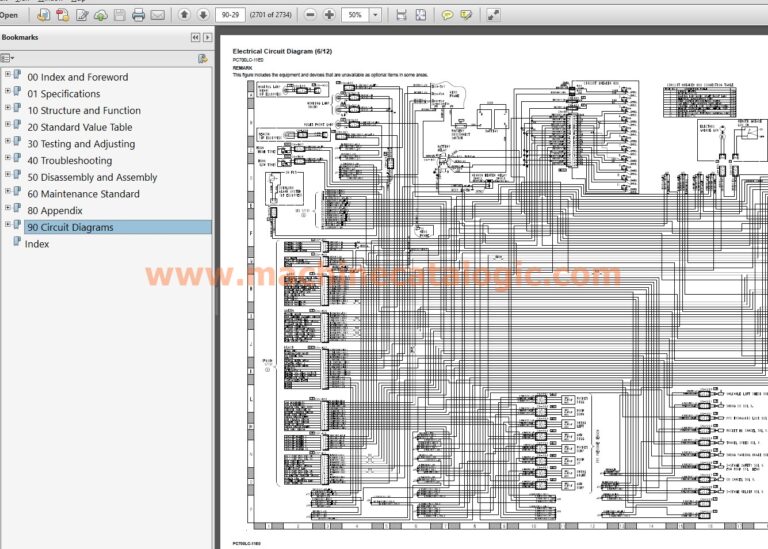Viewport: 768px width, 549px height.
Task: Collapse the Bookmarks panel with double-arrow button
Action: pyautogui.click(x=195, y=37)
